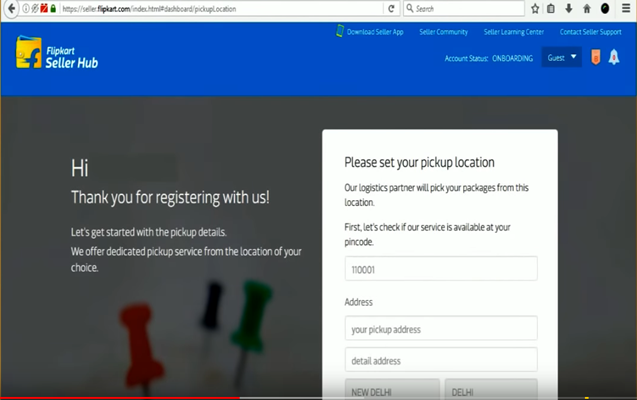Open Download Seller App link

coord(370,32)
